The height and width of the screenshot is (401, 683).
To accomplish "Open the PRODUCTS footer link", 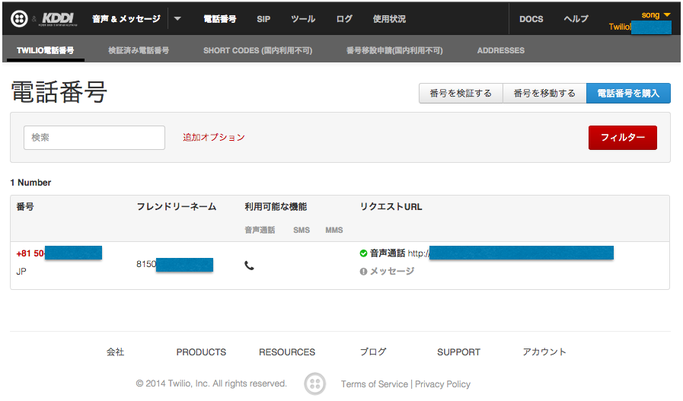I will pyautogui.click(x=201, y=352).
